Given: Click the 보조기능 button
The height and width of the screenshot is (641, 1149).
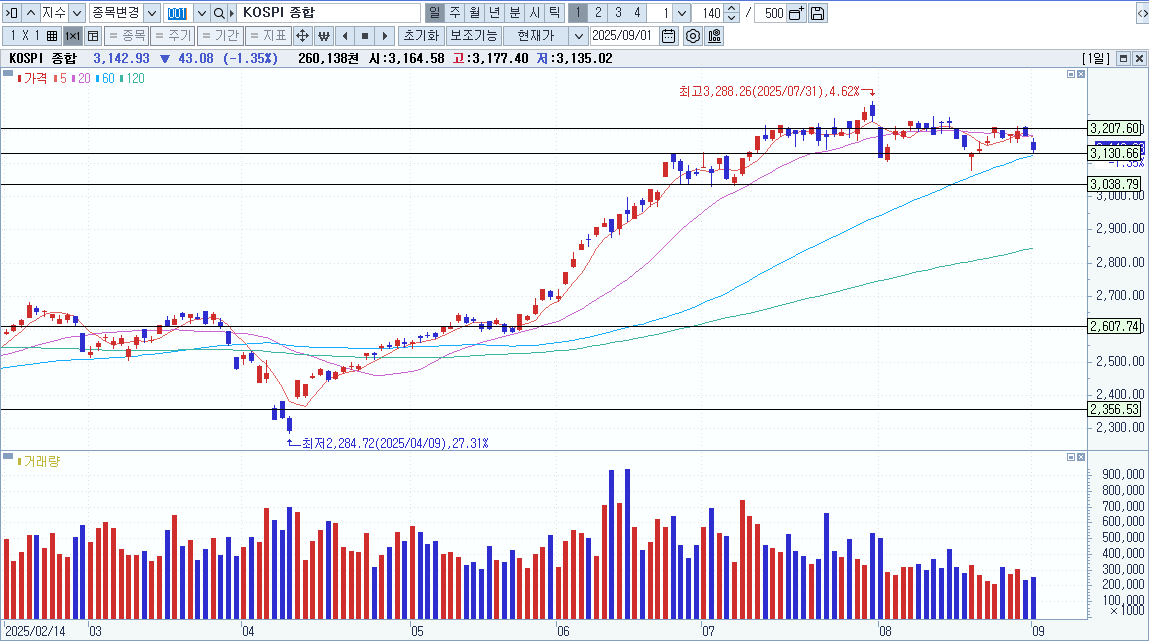Looking at the screenshot, I should point(473,35).
